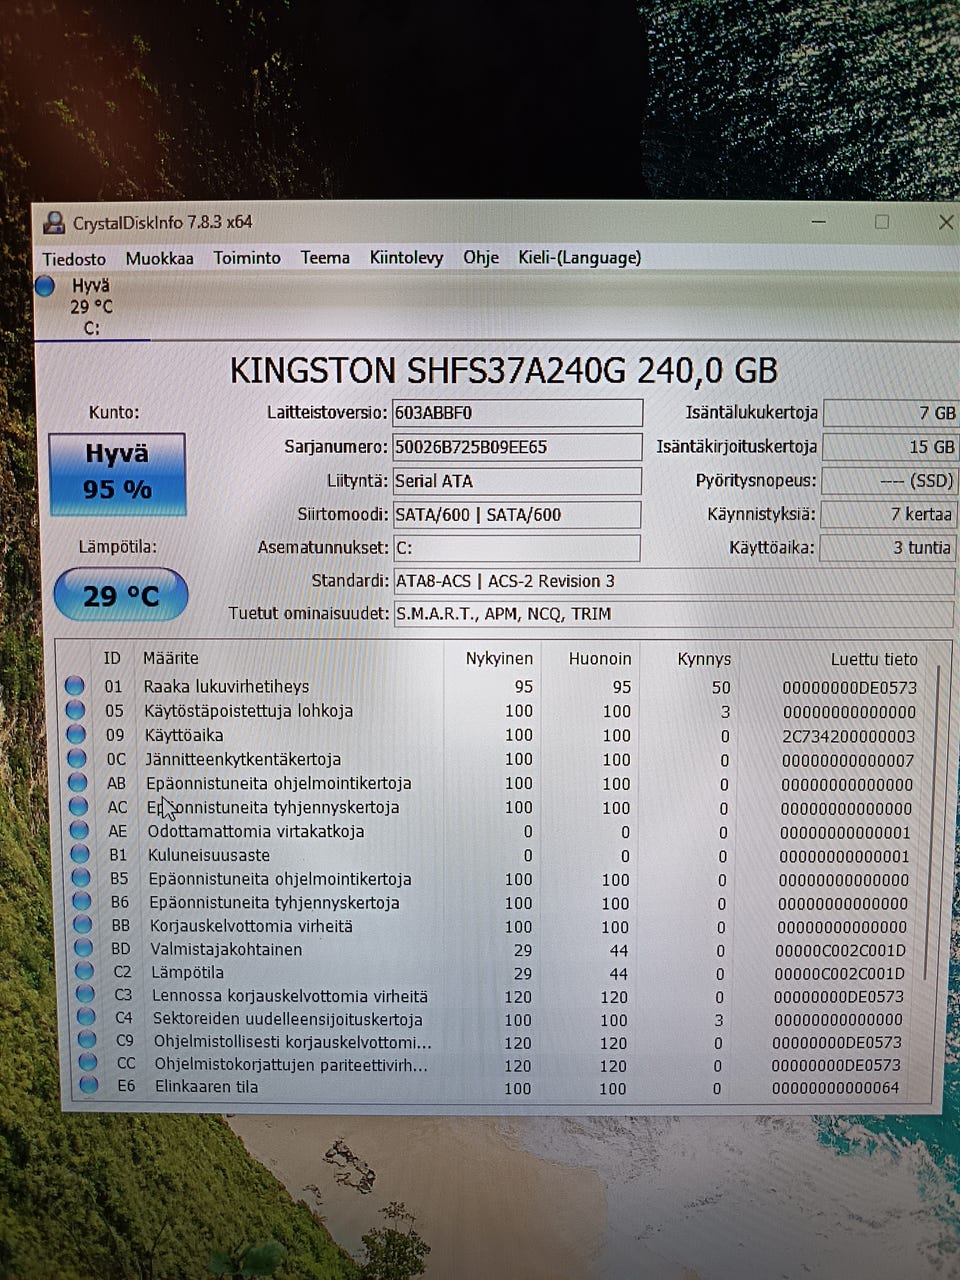The height and width of the screenshot is (1280, 960).
Task: Maximize the CrystalDiskInfo window
Action: 881,222
